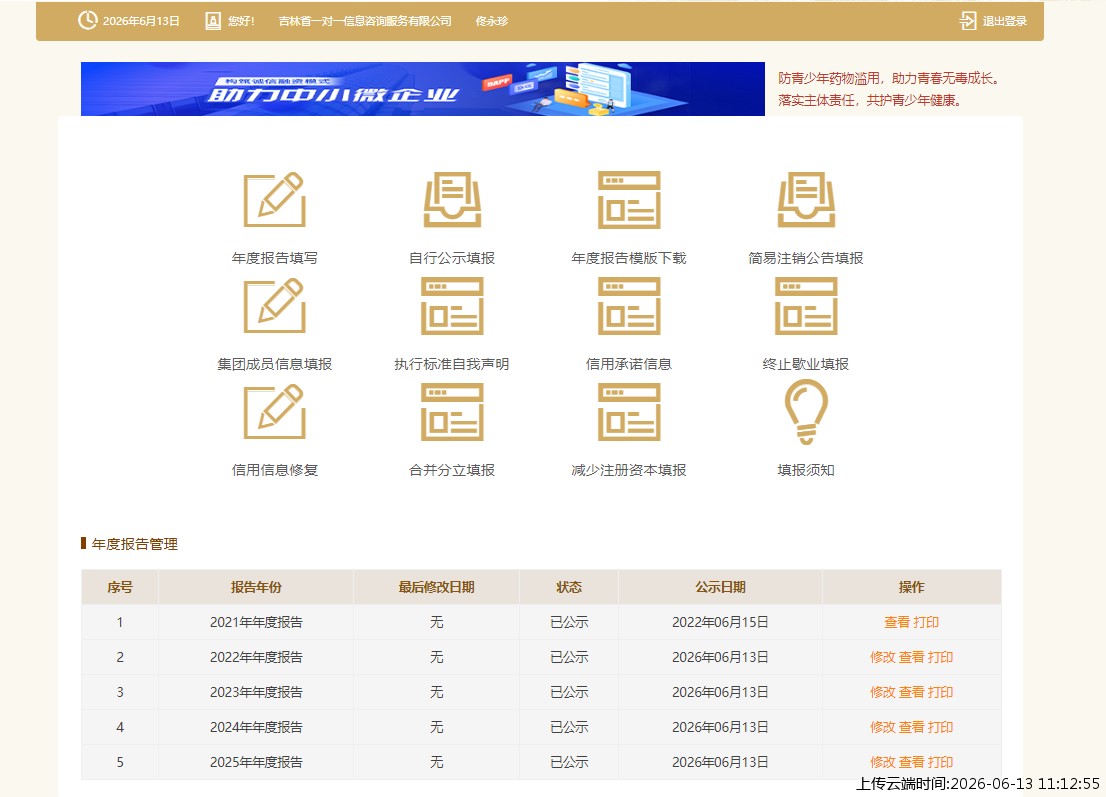The width and height of the screenshot is (1106, 797).
Task: Click the user name 佟永珍
Action: click(x=492, y=21)
